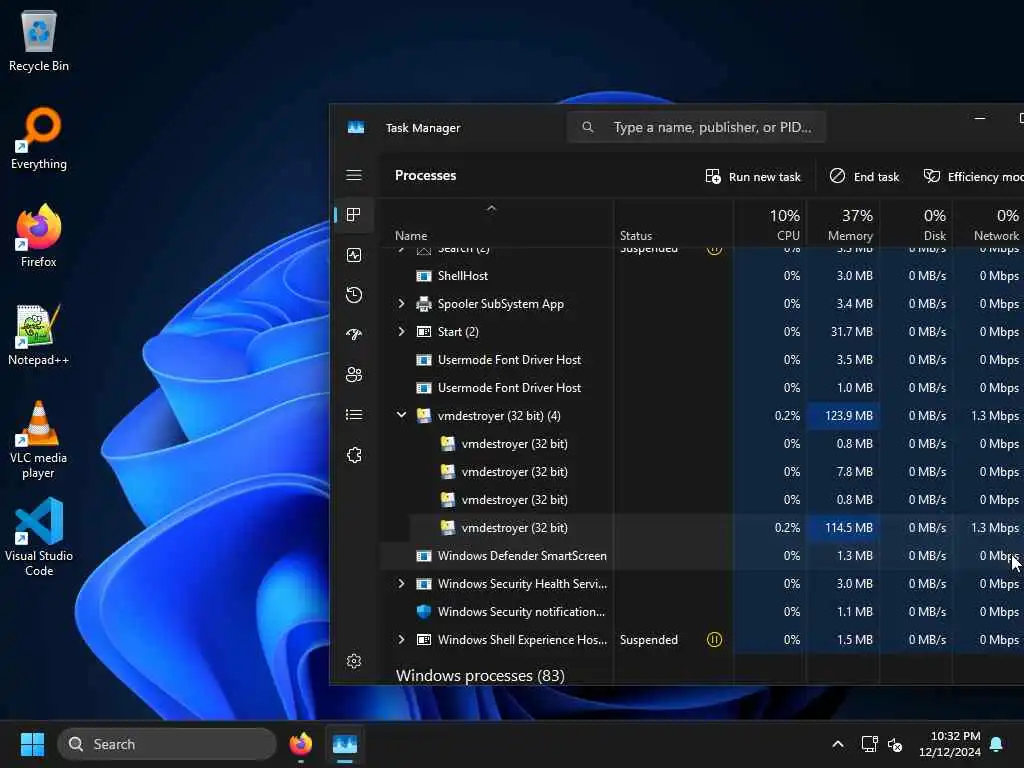This screenshot has width=1024, height=768.
Task: Click the search magnifier icon in Task Manager
Action: (x=588, y=127)
